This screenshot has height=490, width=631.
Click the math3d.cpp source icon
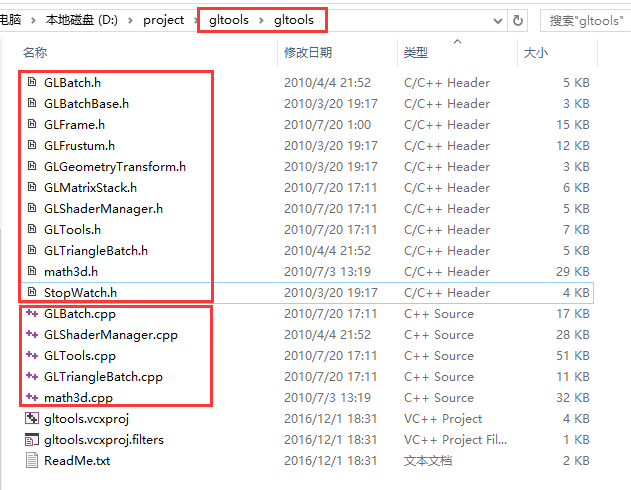tap(32, 397)
